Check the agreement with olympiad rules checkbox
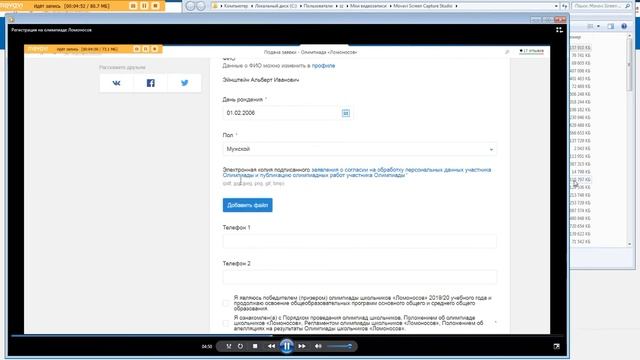Screen dimensions: 640x360 (x=226, y=323)
